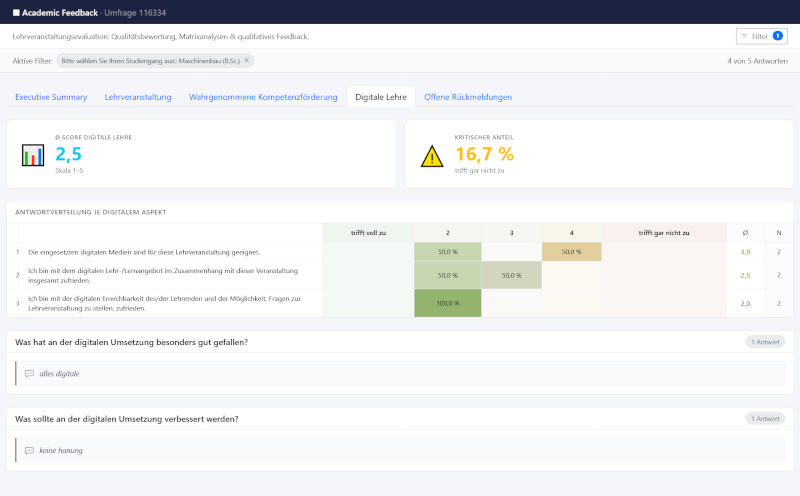Click the 'alles digitale' response
Screen dimensions: 800x496
(x=59, y=374)
